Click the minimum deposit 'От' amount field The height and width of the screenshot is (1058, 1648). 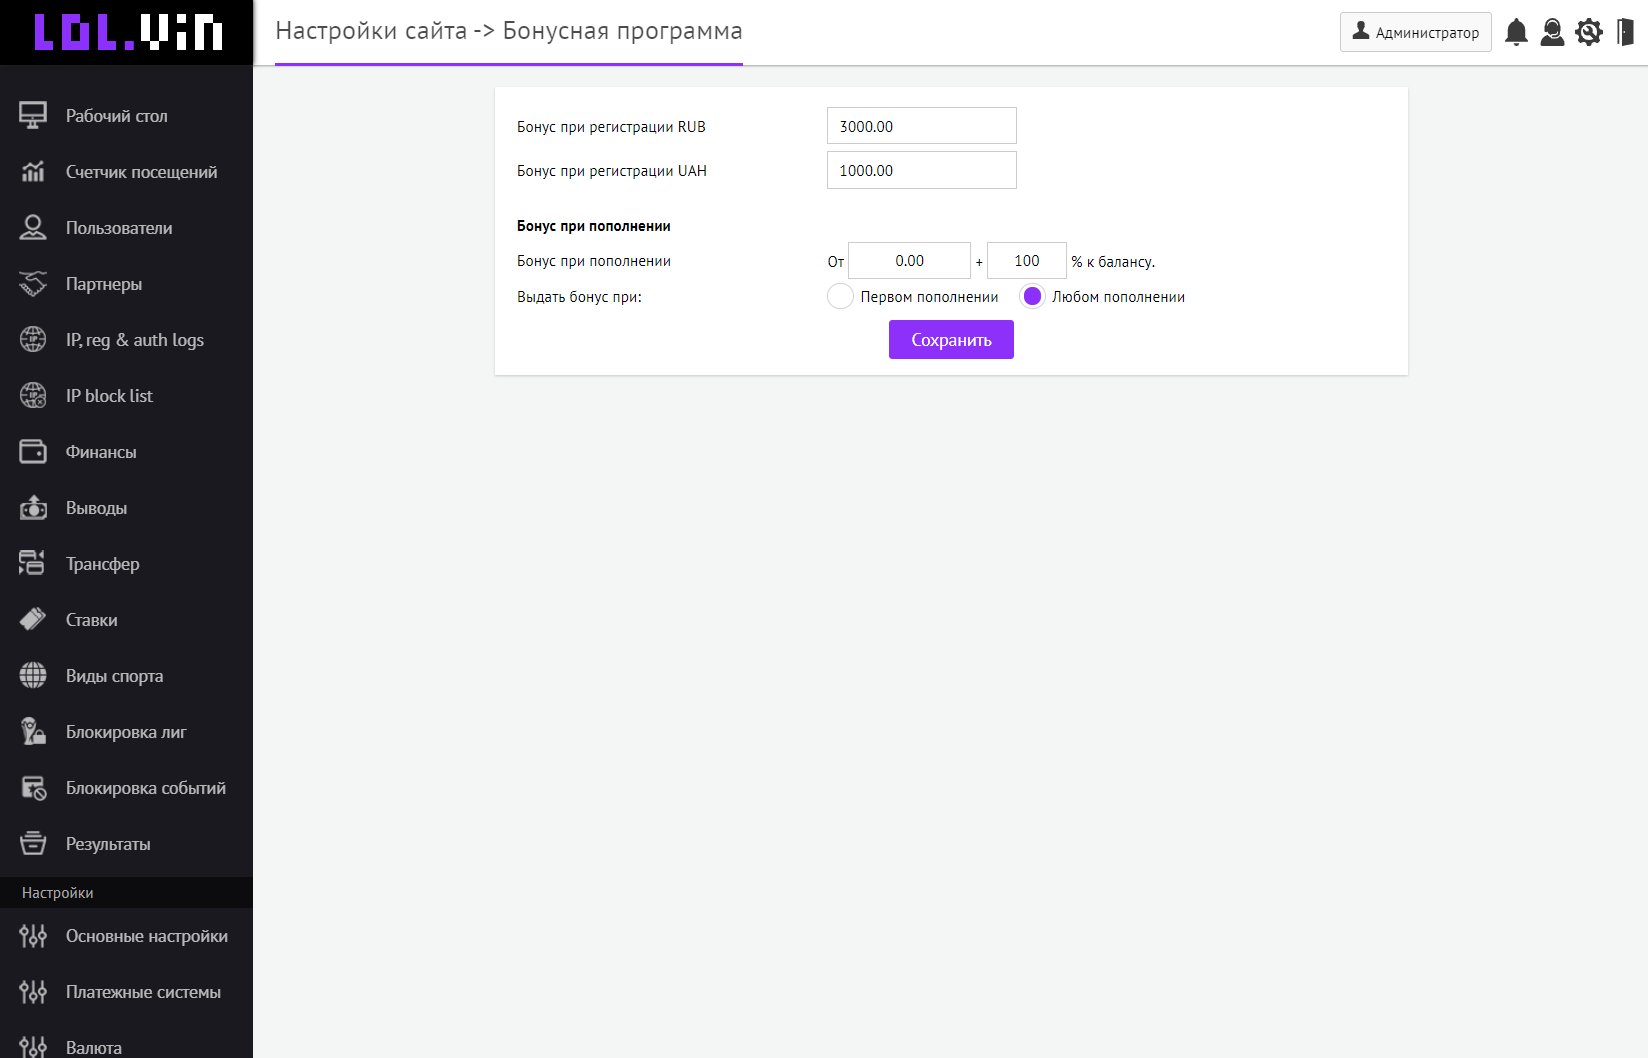pos(909,261)
